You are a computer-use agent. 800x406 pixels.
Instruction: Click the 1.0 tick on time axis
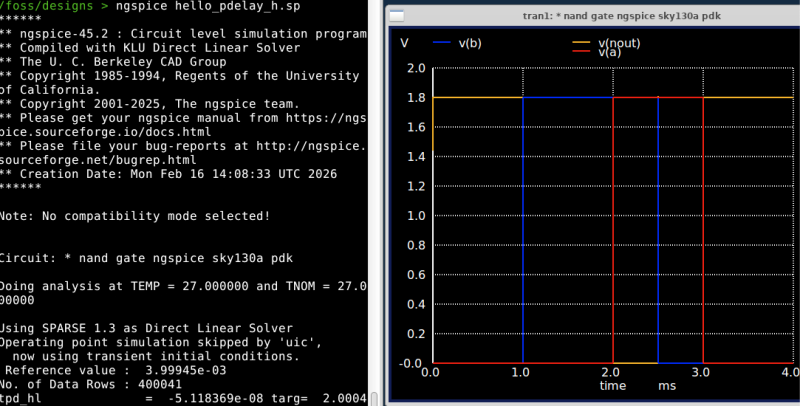521,372
